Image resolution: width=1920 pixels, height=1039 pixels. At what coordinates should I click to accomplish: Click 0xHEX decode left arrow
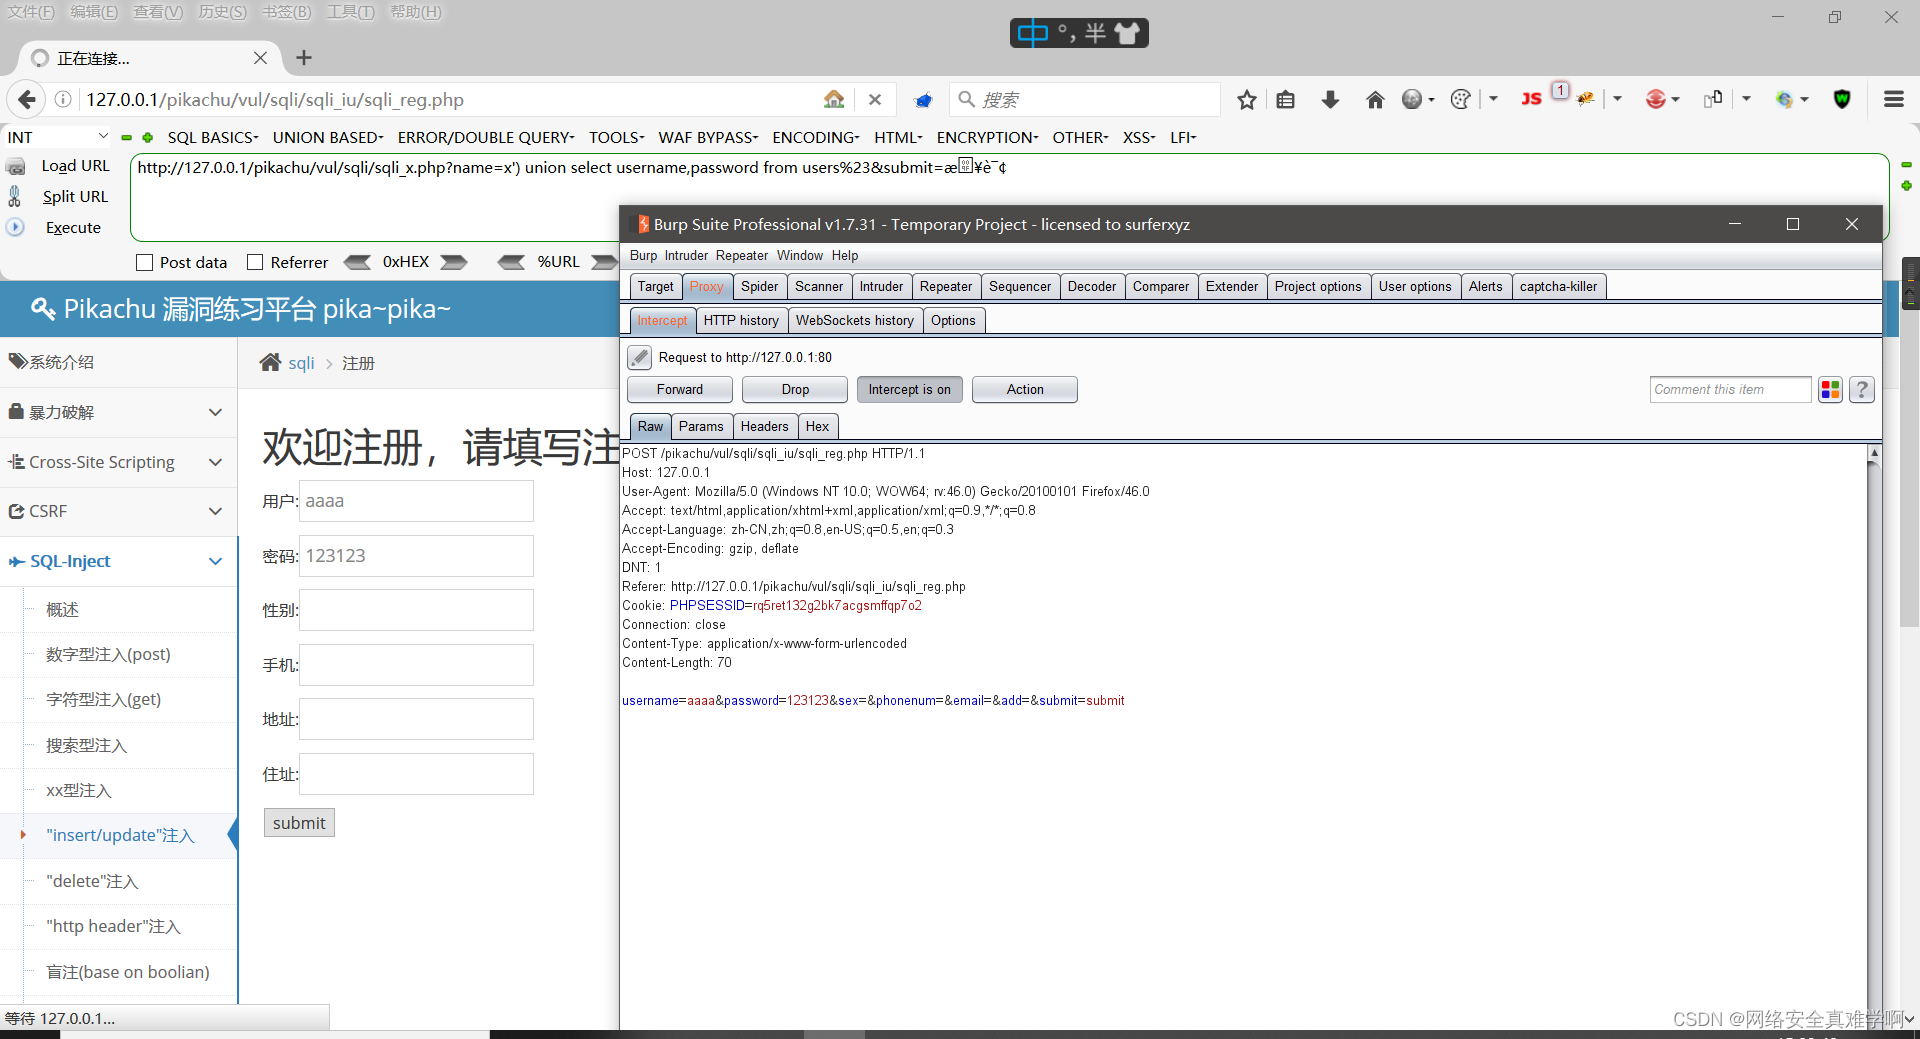pyautogui.click(x=358, y=262)
